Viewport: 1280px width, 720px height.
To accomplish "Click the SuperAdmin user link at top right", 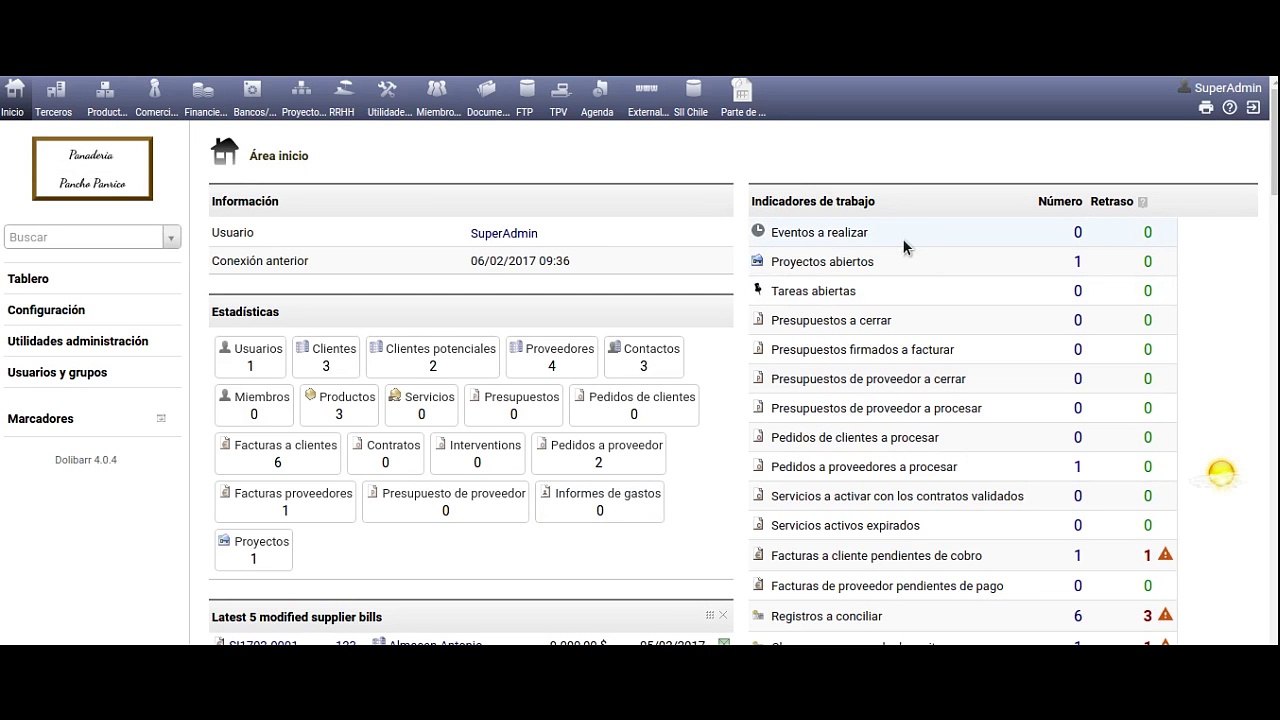I will click(x=1228, y=88).
